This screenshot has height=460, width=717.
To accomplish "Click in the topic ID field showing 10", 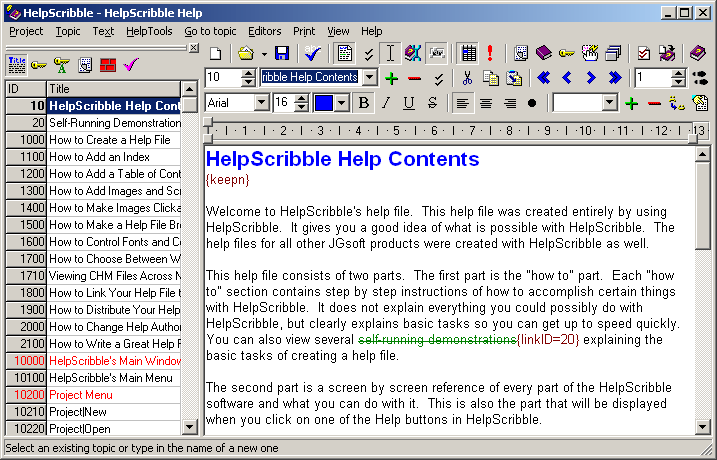I will pyautogui.click(x=229, y=78).
